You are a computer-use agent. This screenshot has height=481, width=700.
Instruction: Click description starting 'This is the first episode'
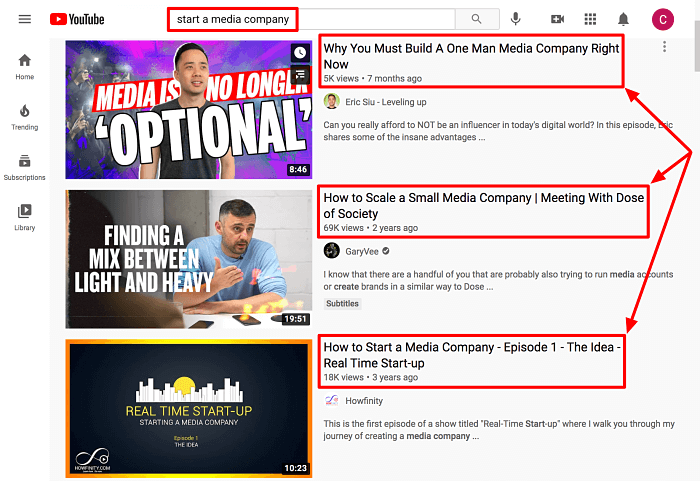point(499,430)
